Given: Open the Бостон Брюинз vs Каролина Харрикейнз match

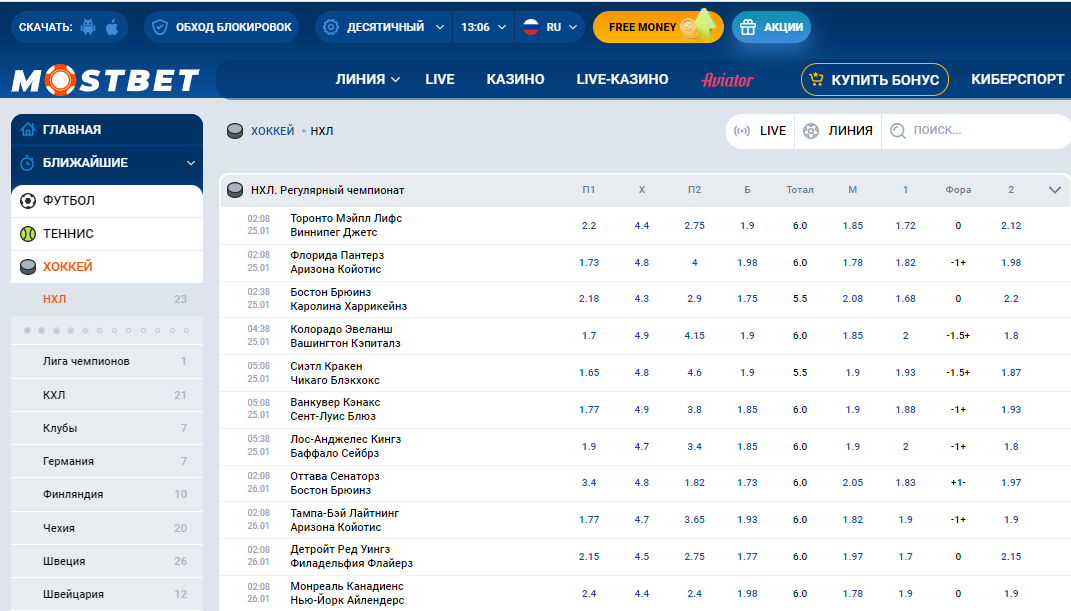Looking at the screenshot, I should [x=348, y=299].
